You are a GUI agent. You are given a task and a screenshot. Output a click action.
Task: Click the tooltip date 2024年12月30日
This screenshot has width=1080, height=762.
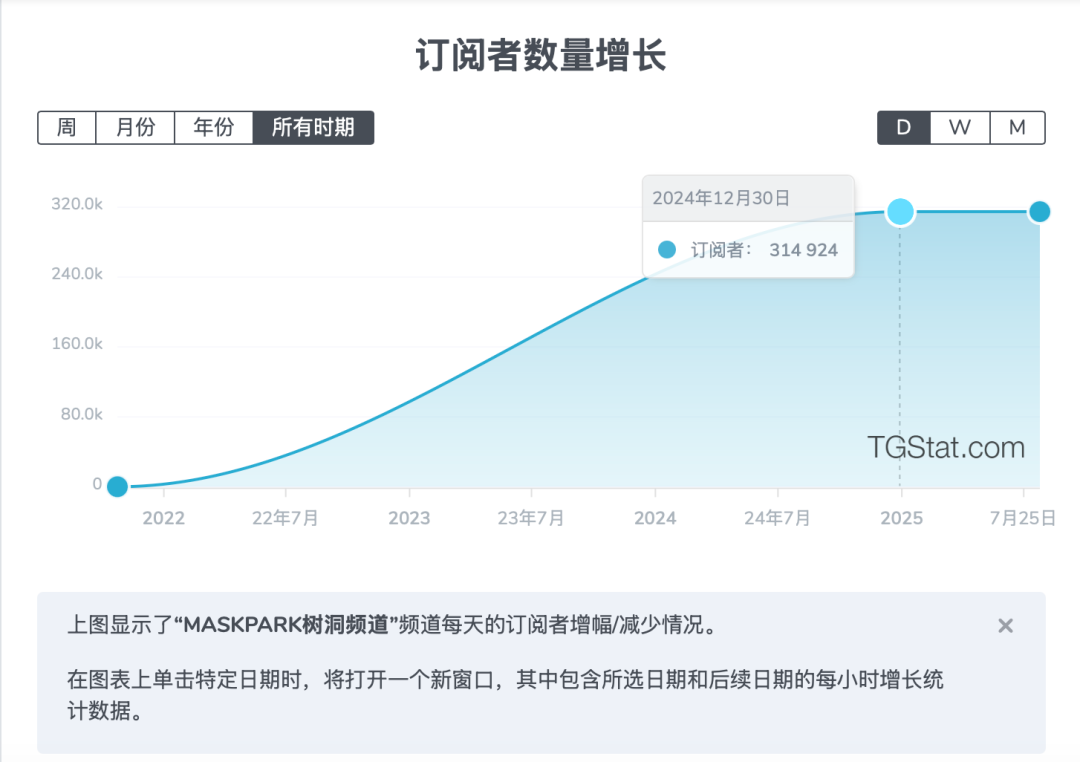pos(721,198)
